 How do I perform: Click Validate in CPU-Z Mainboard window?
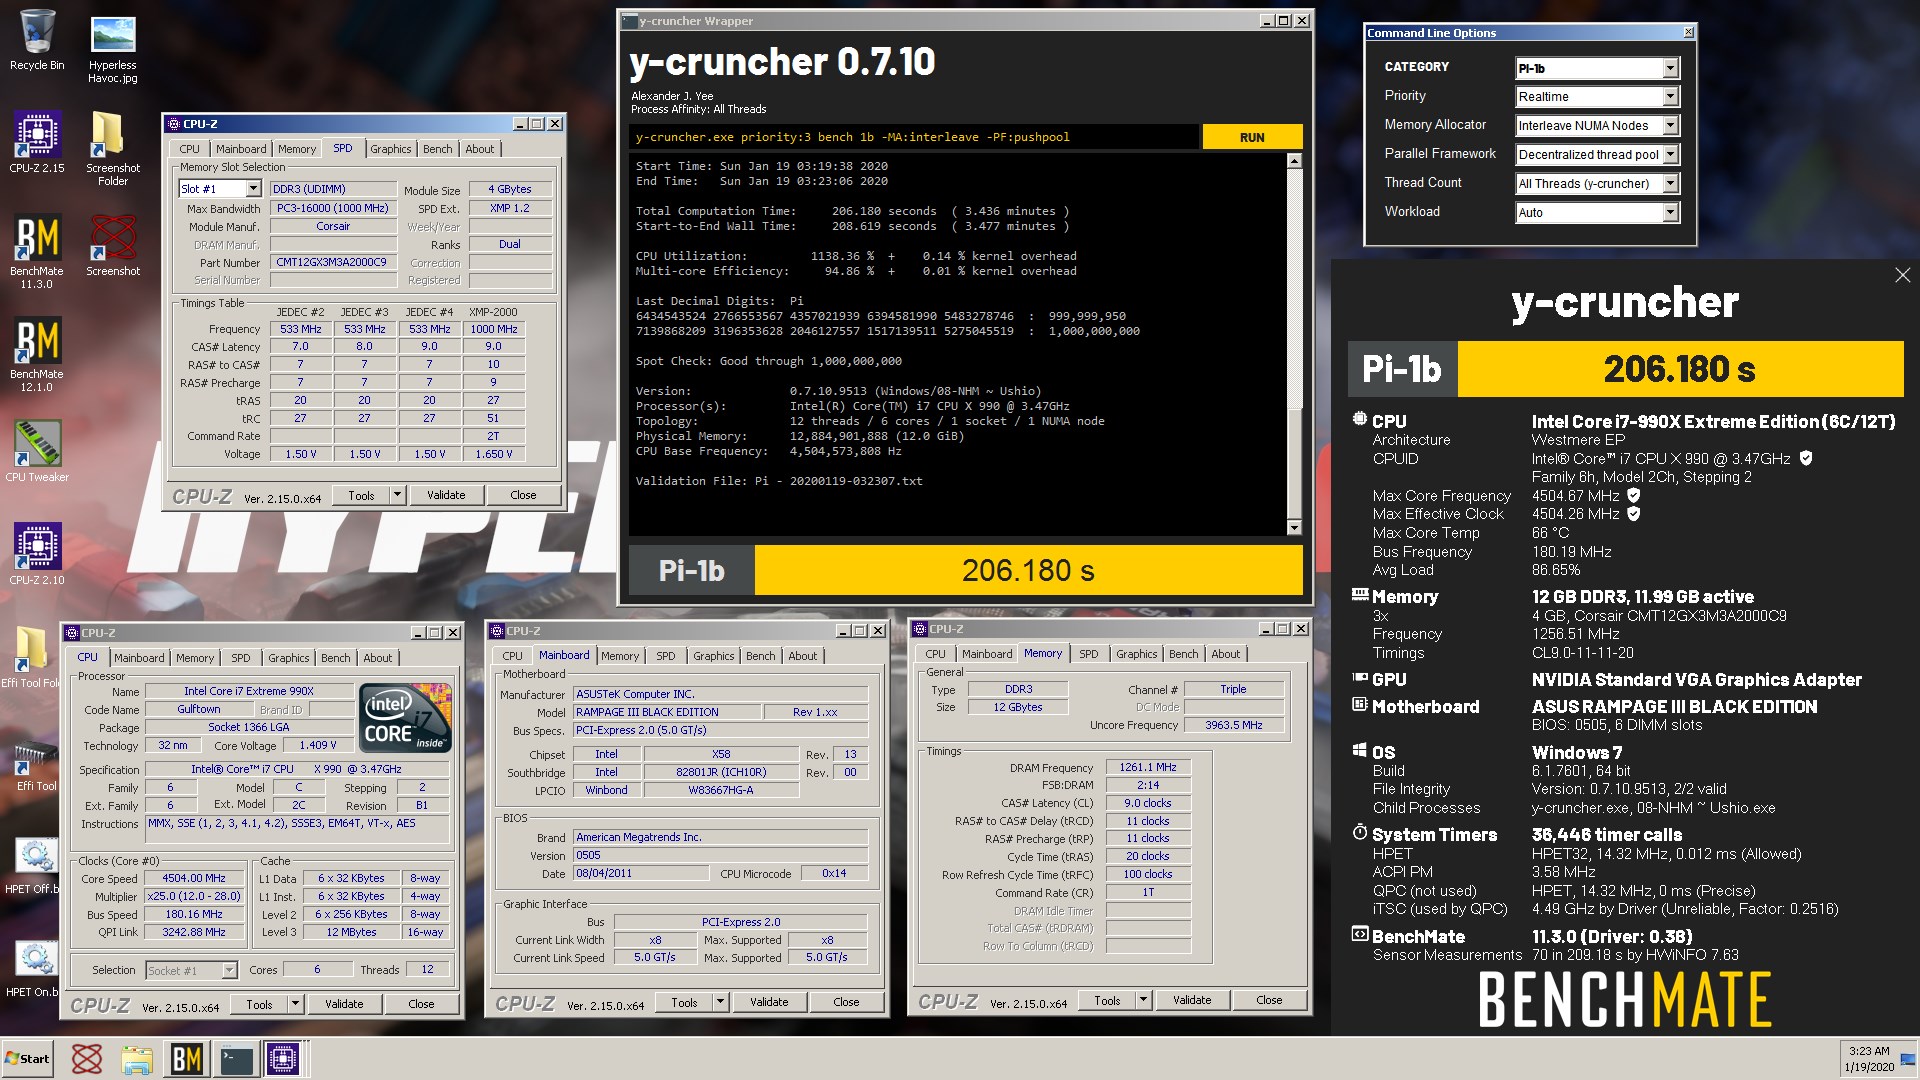pyautogui.click(x=769, y=1002)
